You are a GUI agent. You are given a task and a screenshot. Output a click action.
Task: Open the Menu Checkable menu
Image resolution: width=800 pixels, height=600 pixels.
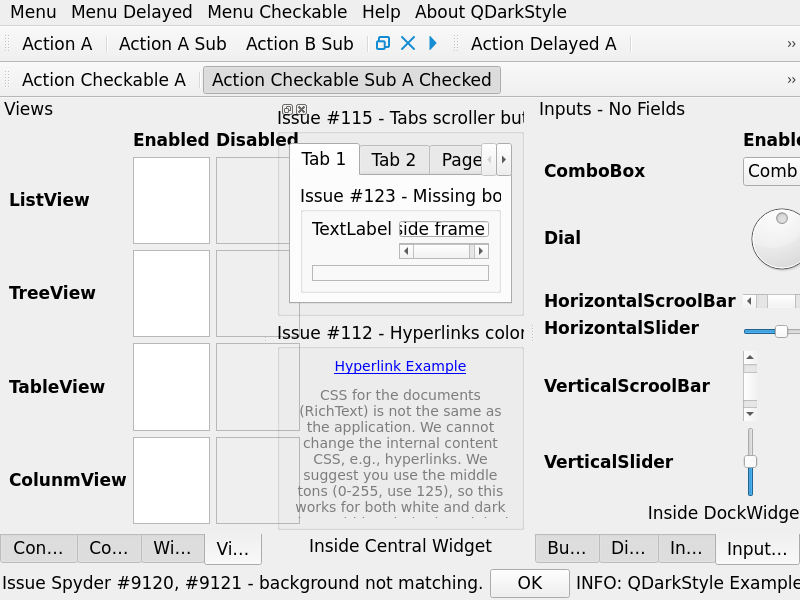tap(277, 12)
